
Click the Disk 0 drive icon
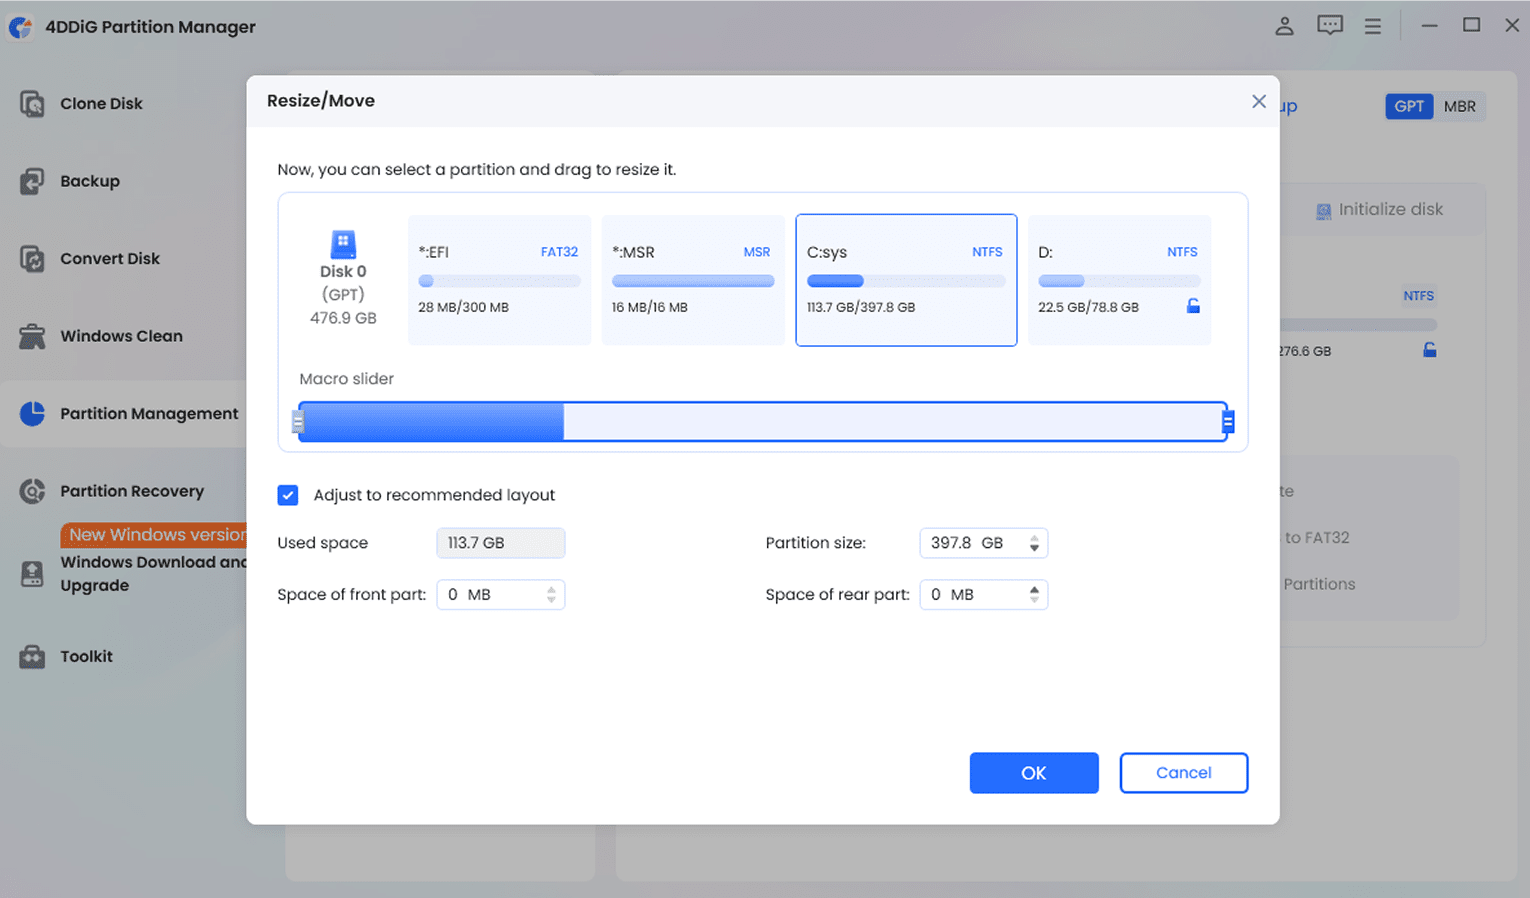click(x=343, y=243)
